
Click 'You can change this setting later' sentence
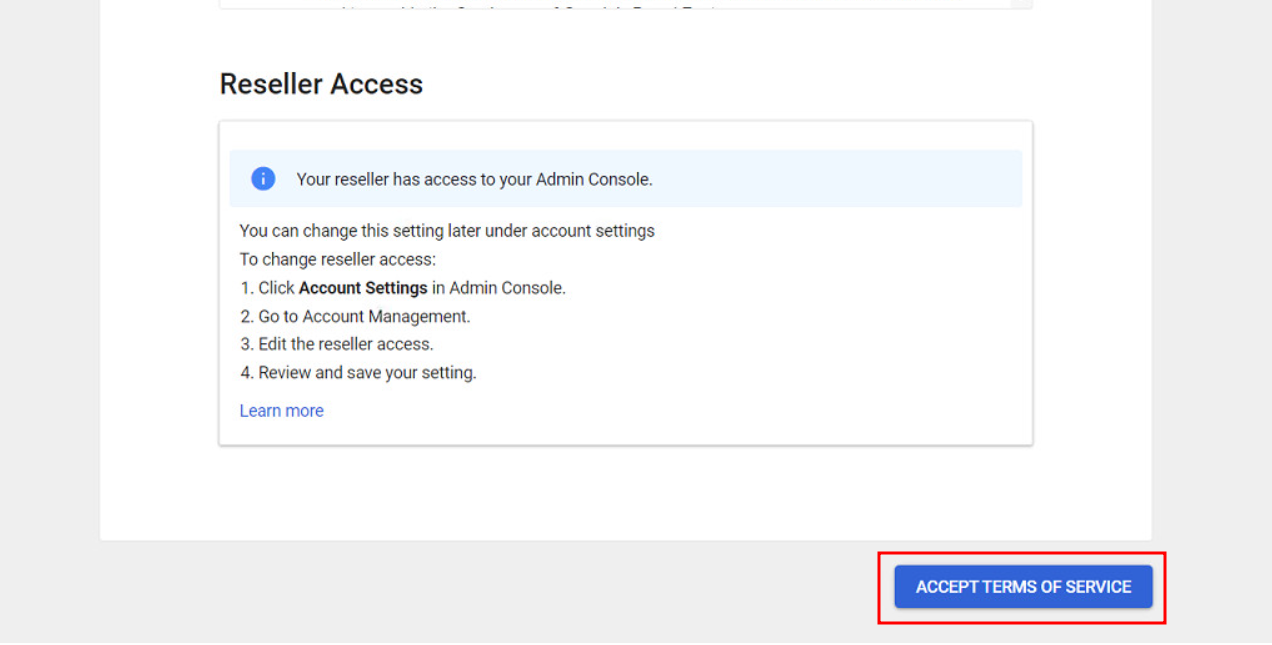(446, 231)
